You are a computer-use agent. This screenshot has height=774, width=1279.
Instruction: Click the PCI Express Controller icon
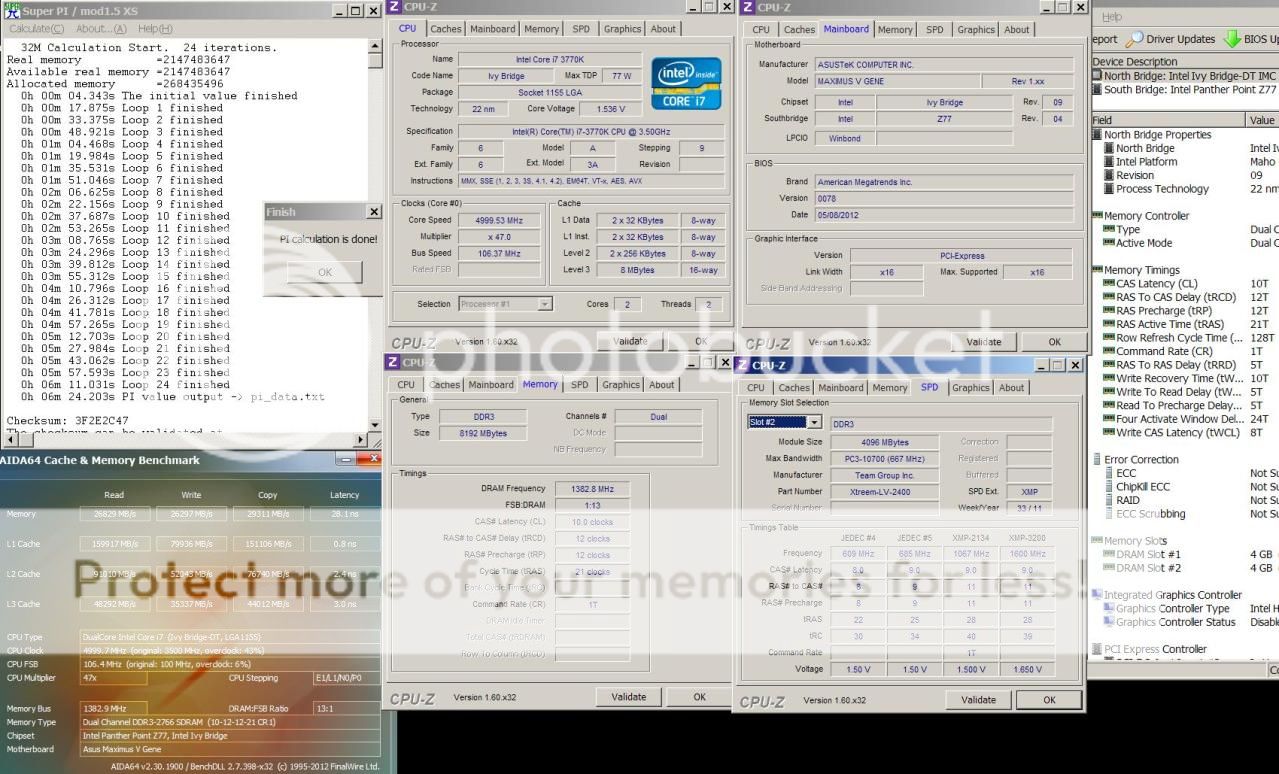pos(1097,649)
